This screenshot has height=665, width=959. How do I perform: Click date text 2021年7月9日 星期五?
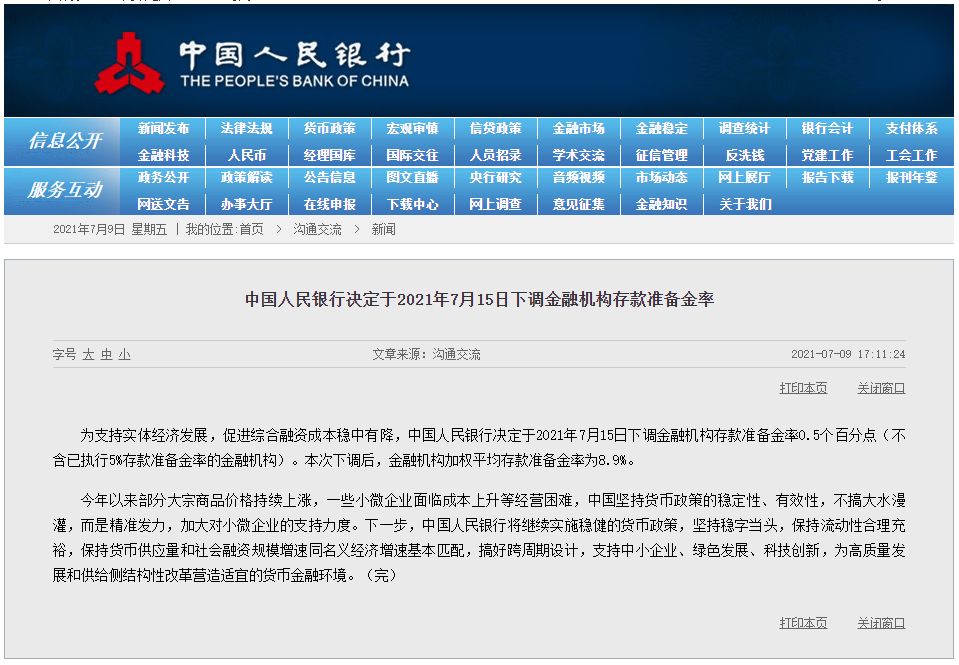[110, 229]
